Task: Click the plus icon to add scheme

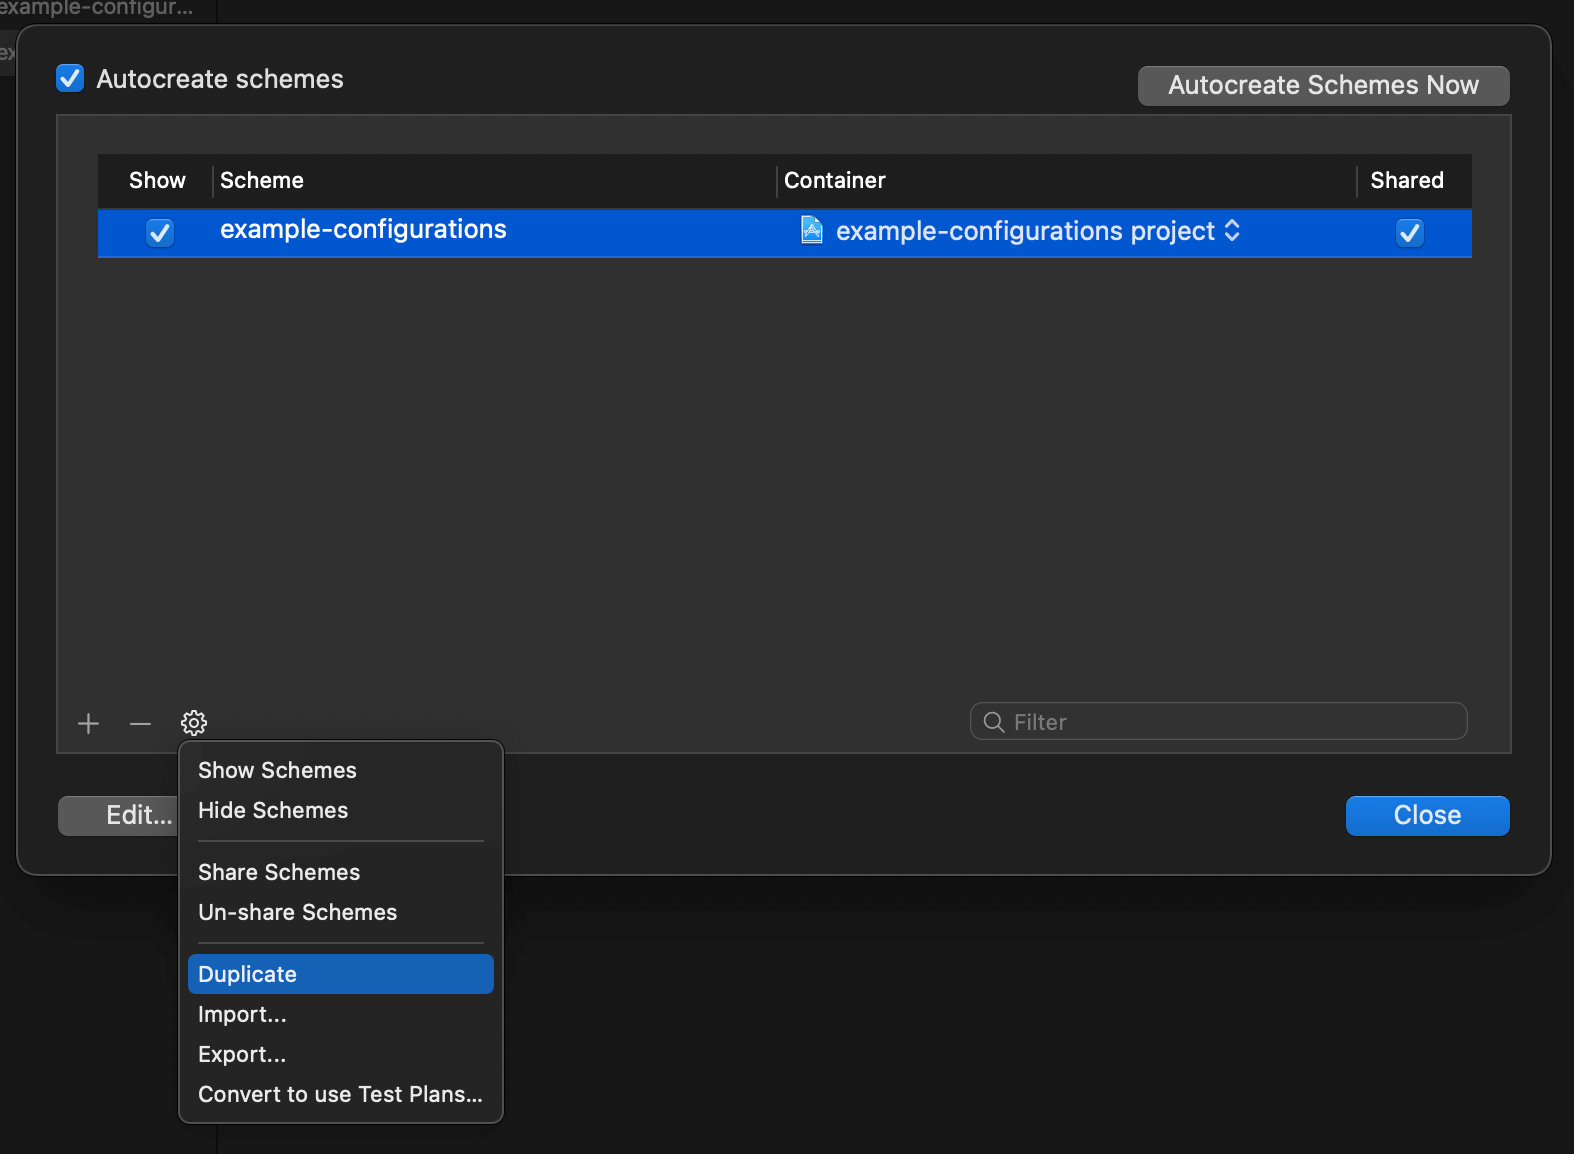Action: 89,723
